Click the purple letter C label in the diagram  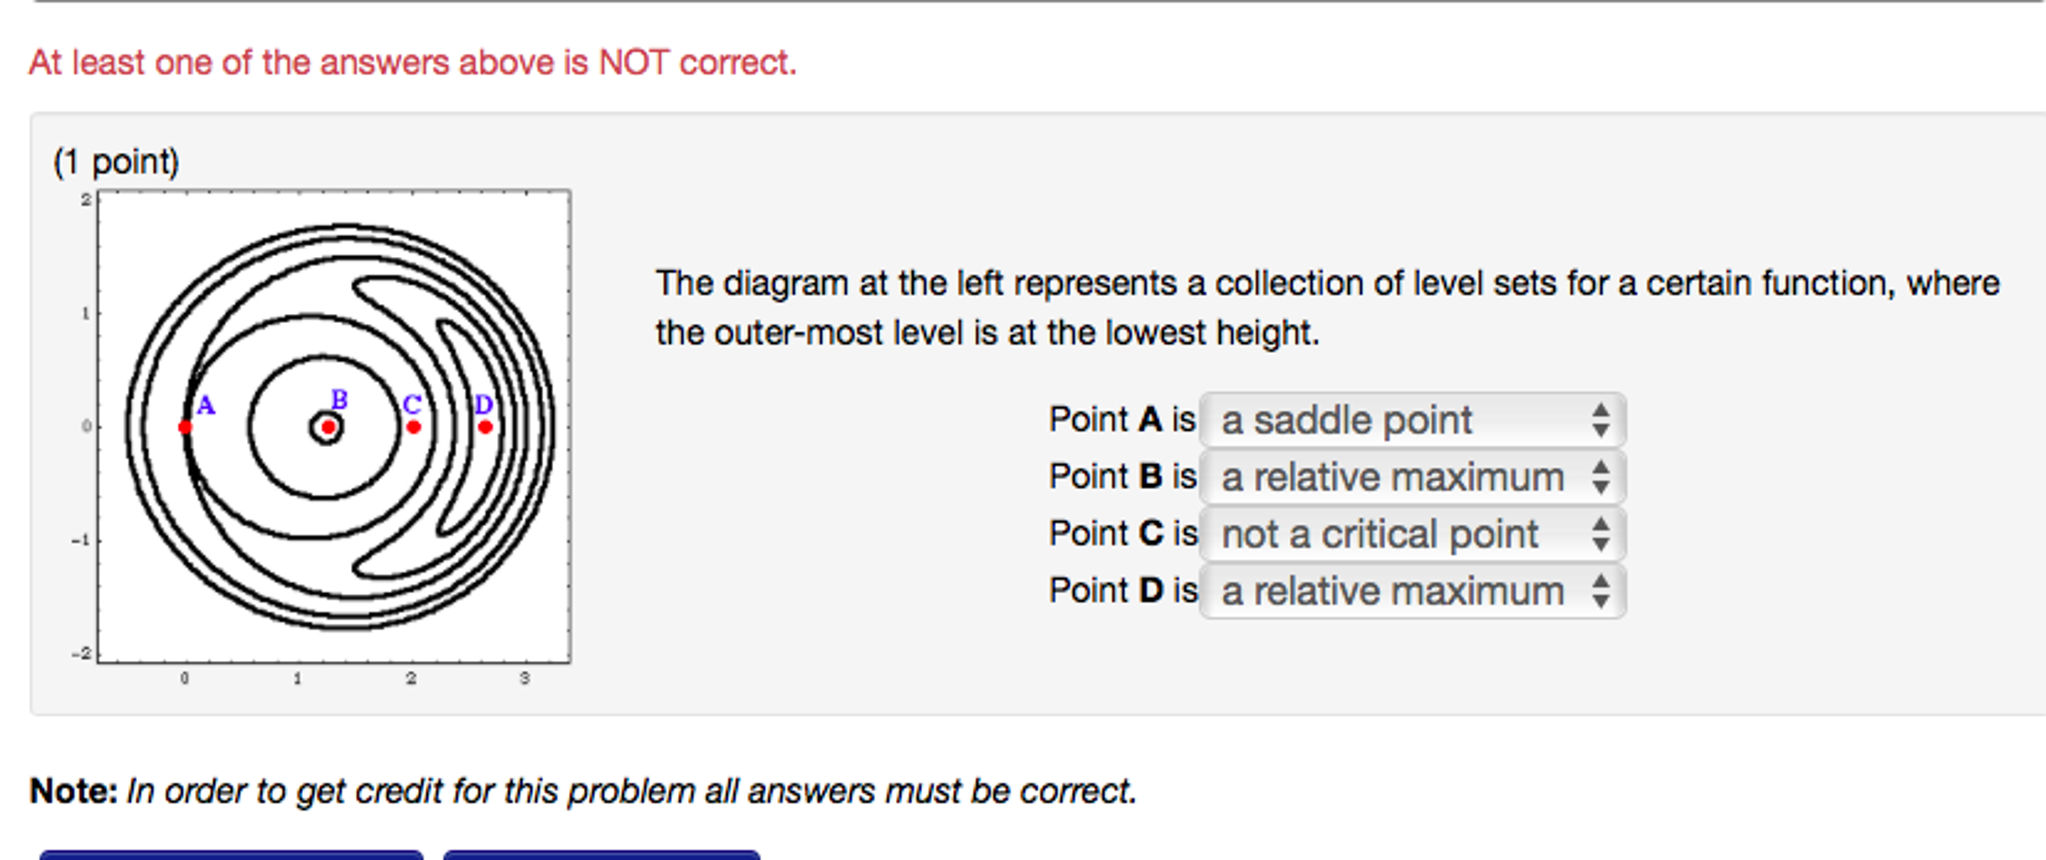coord(411,404)
